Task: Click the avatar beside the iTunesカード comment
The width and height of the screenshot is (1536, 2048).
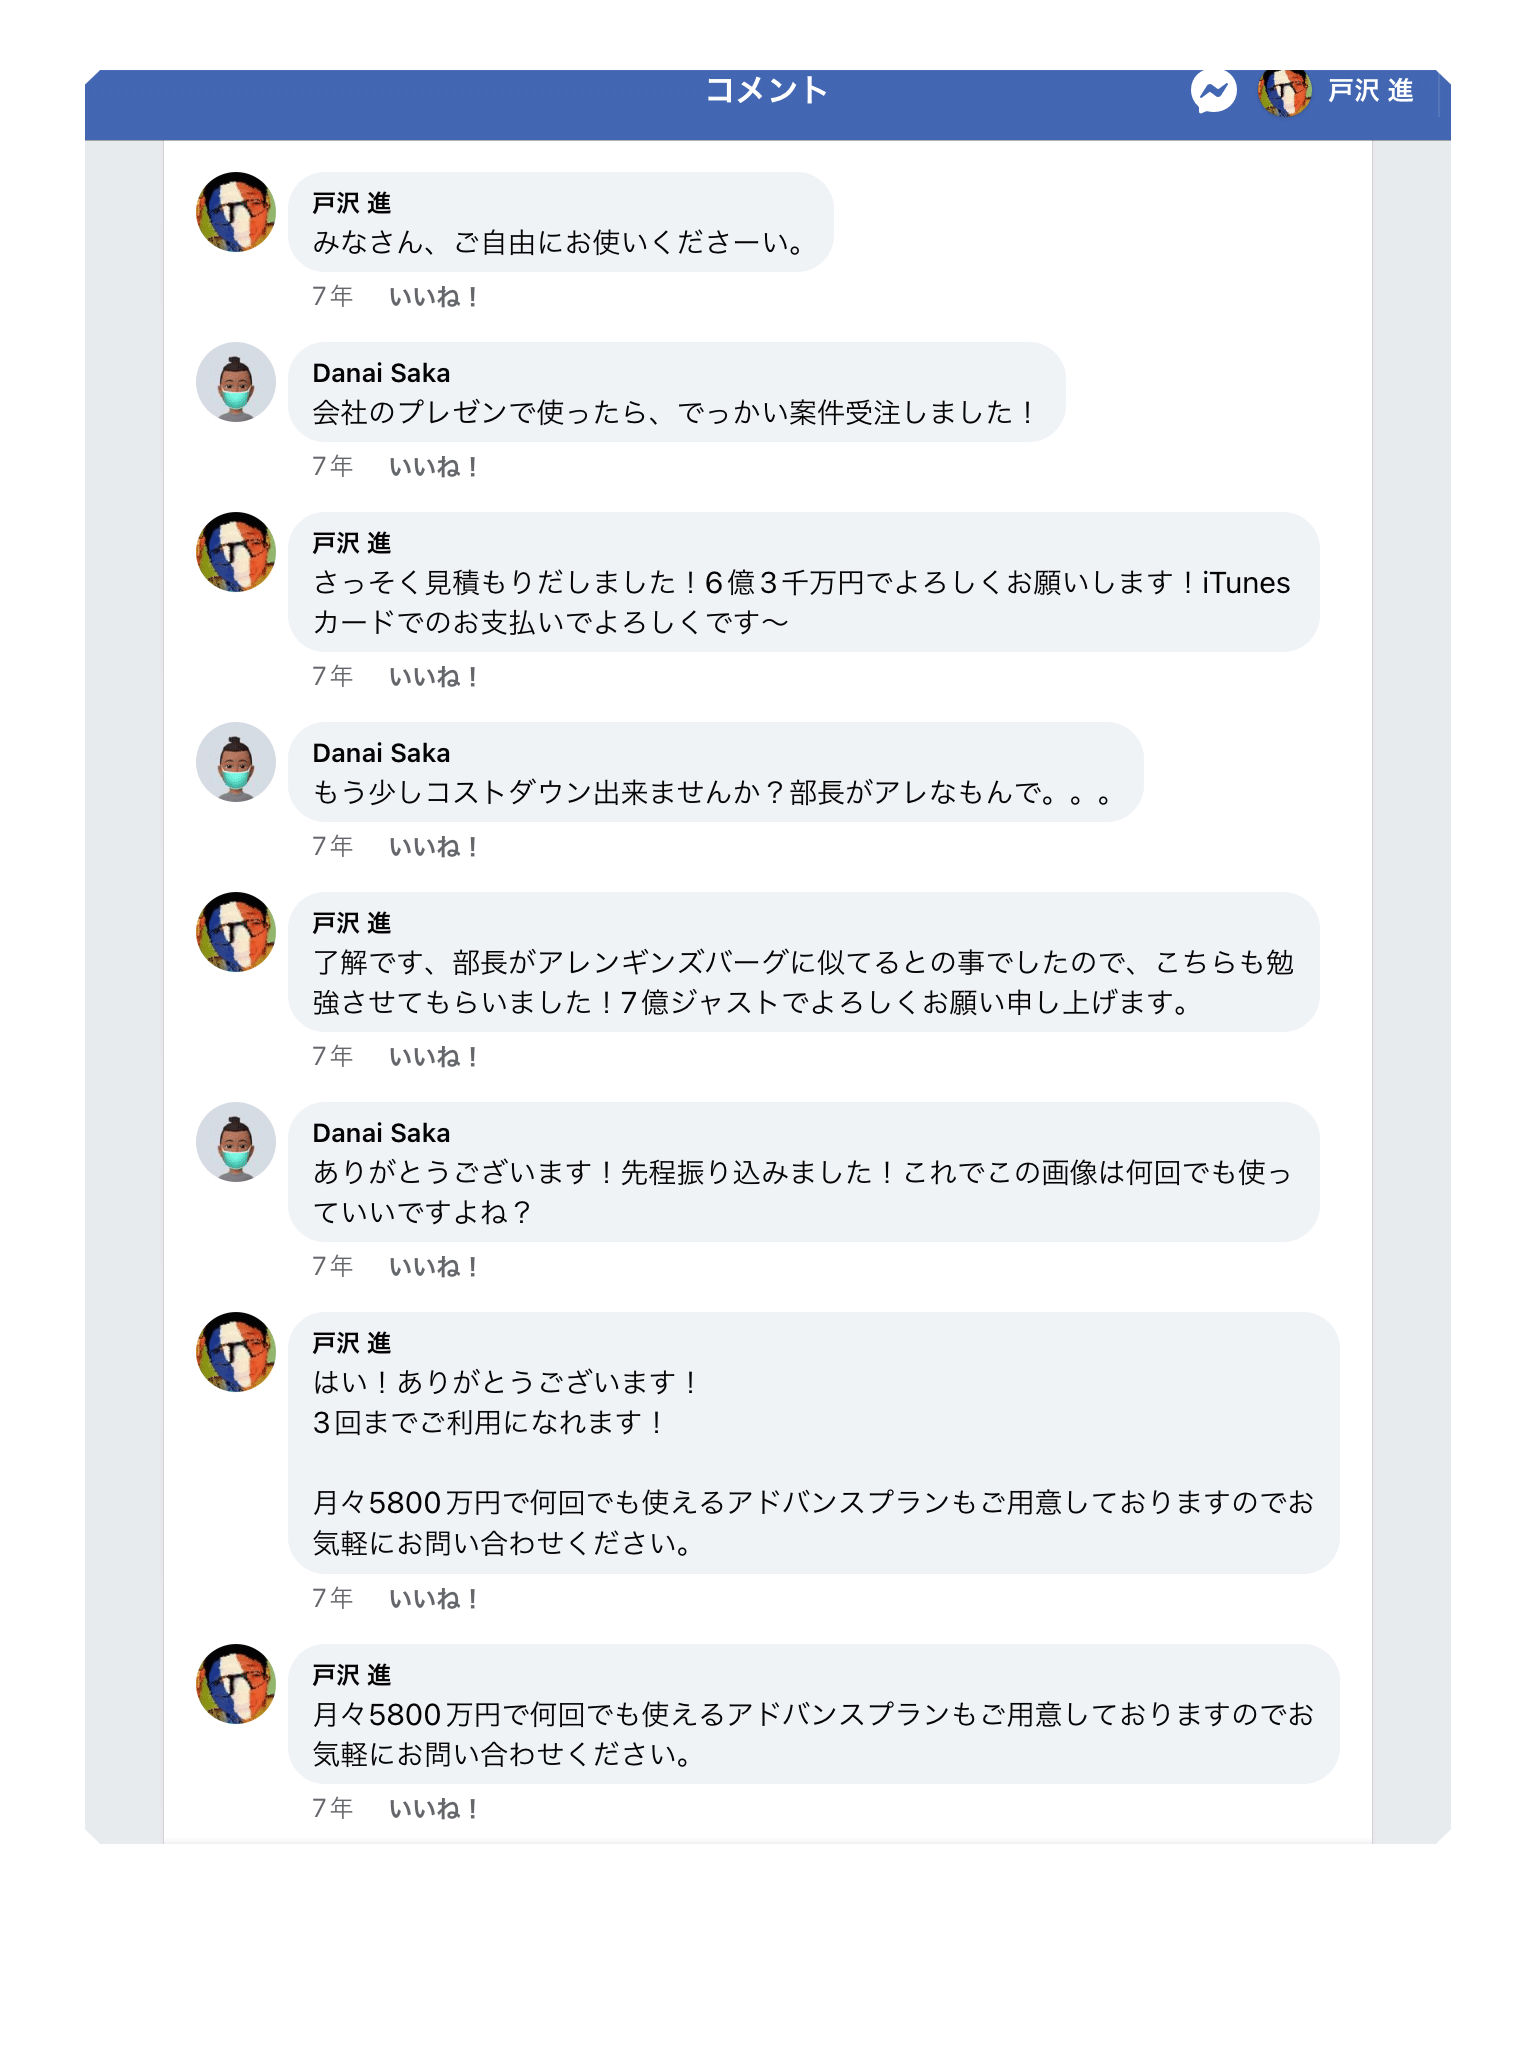Action: [236, 552]
